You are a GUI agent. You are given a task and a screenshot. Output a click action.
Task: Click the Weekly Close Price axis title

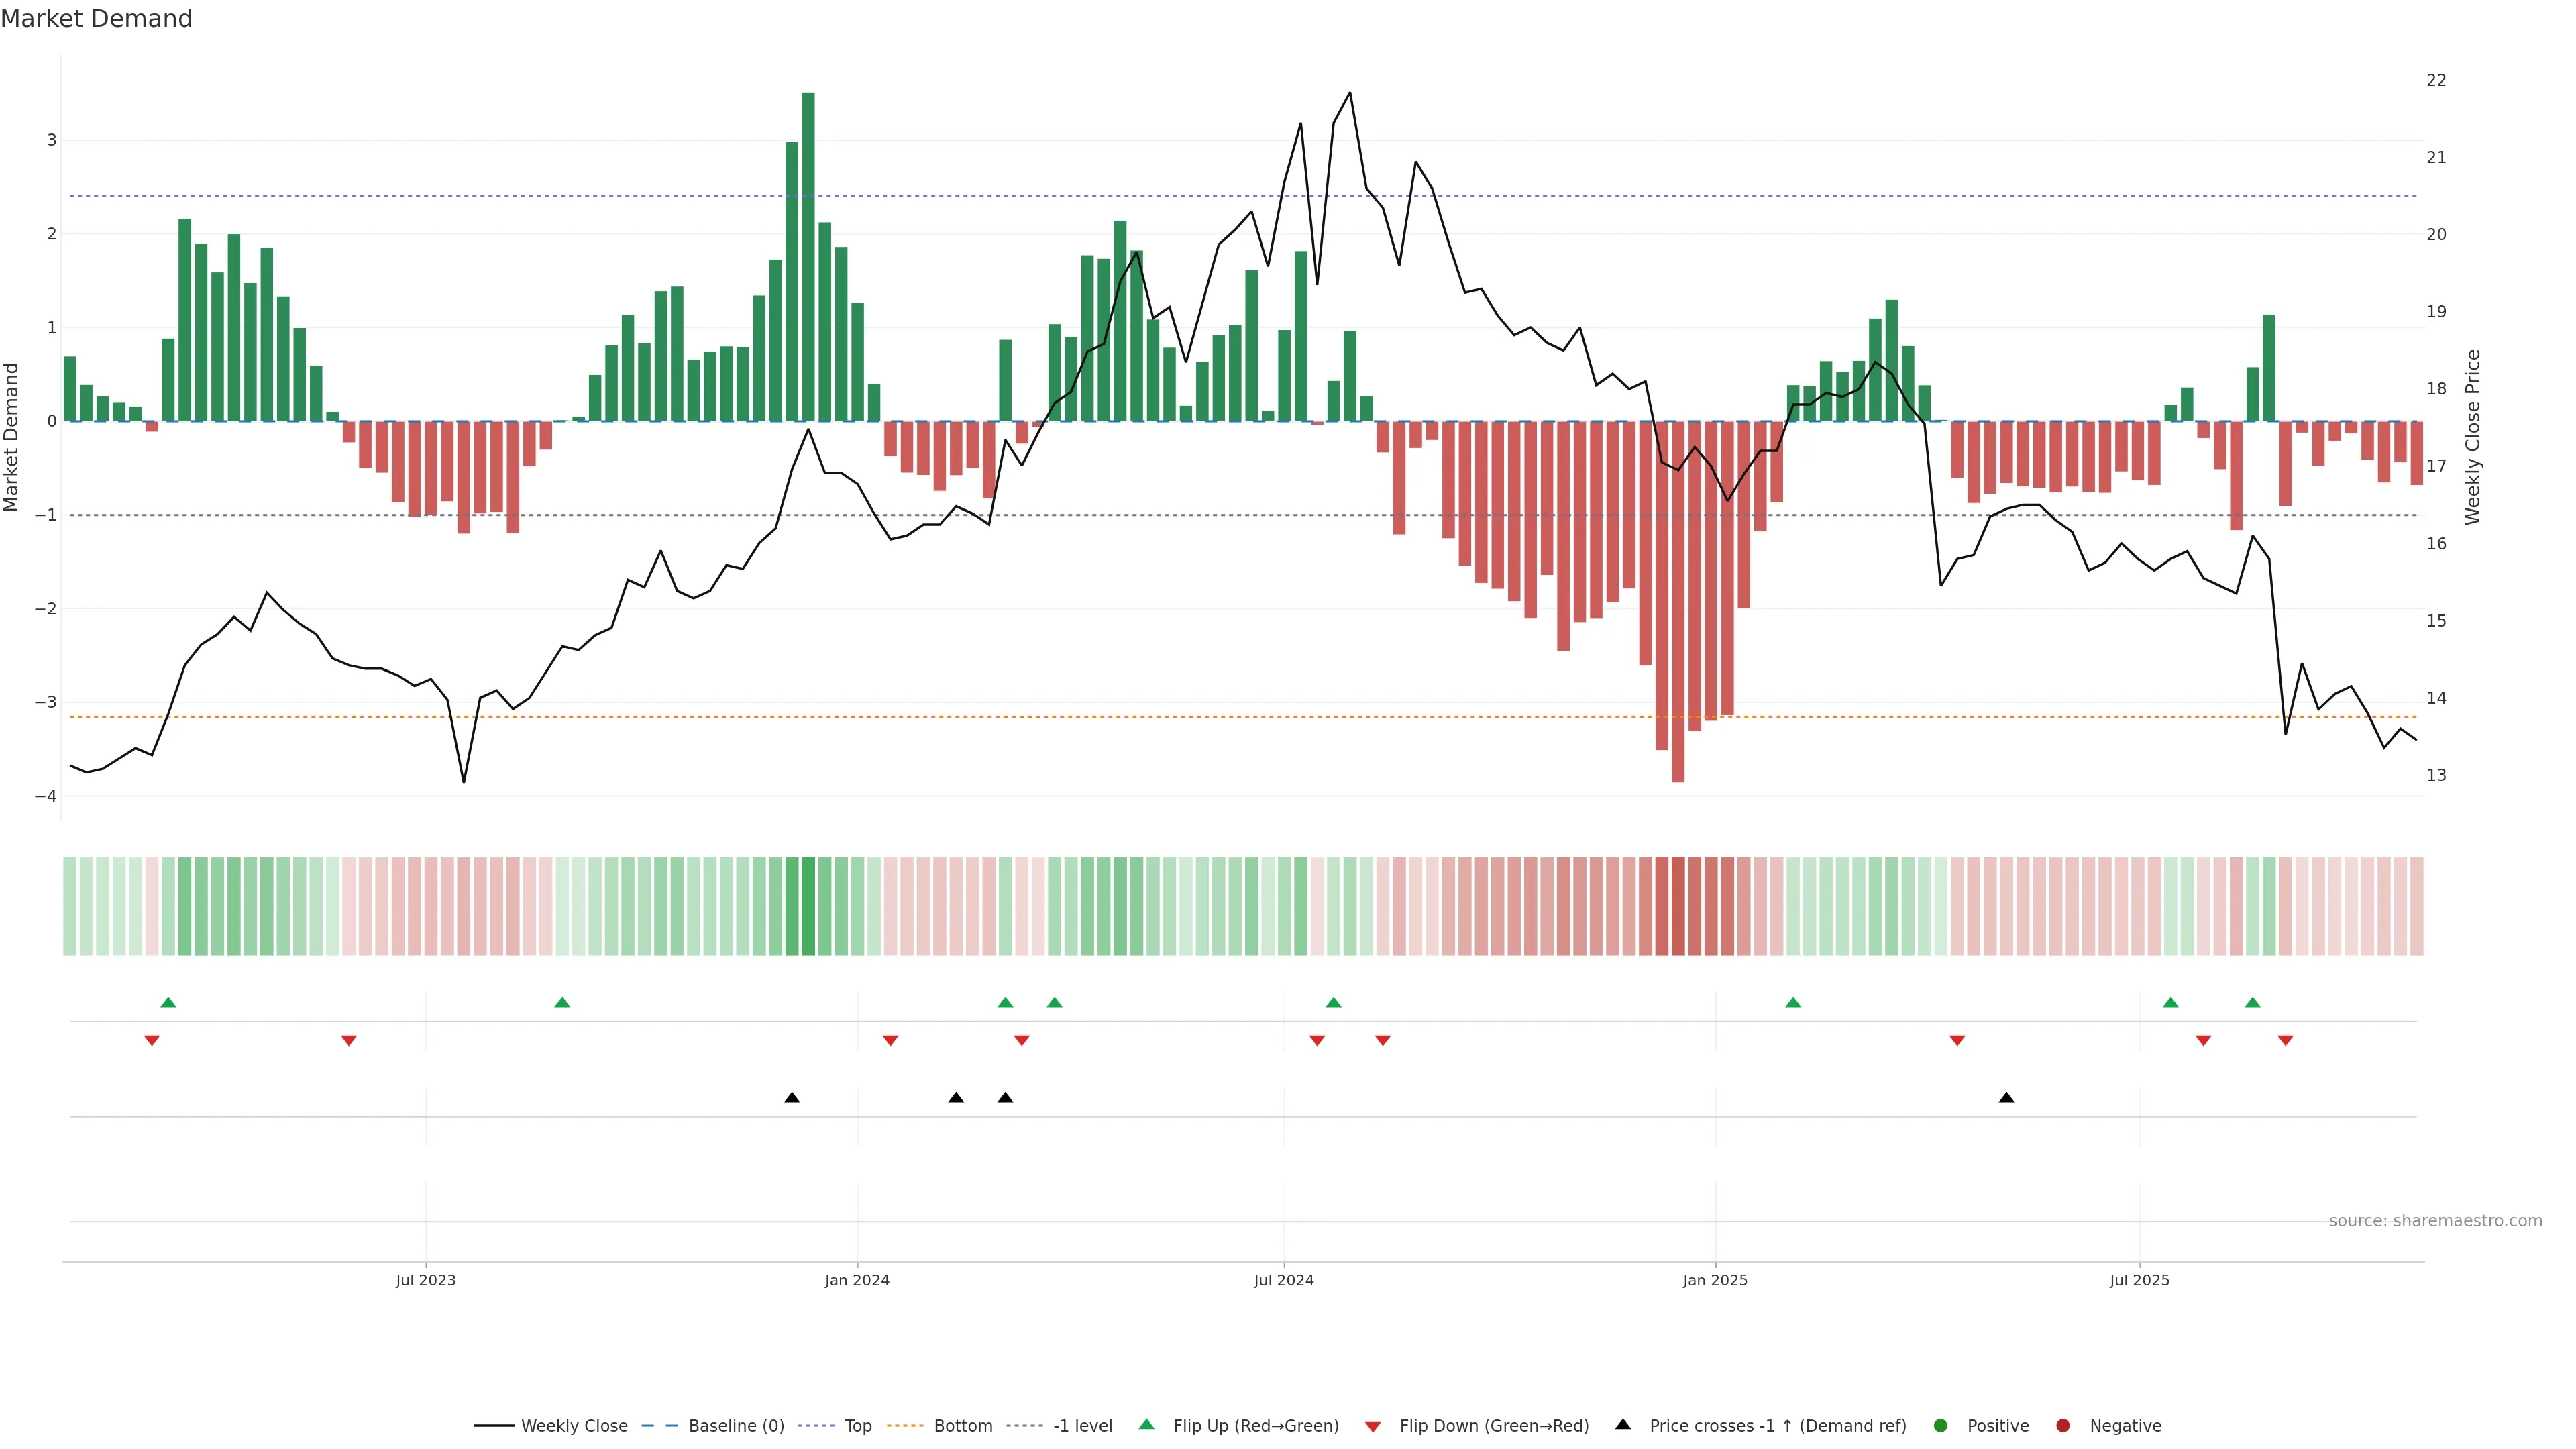[x=2473, y=437]
